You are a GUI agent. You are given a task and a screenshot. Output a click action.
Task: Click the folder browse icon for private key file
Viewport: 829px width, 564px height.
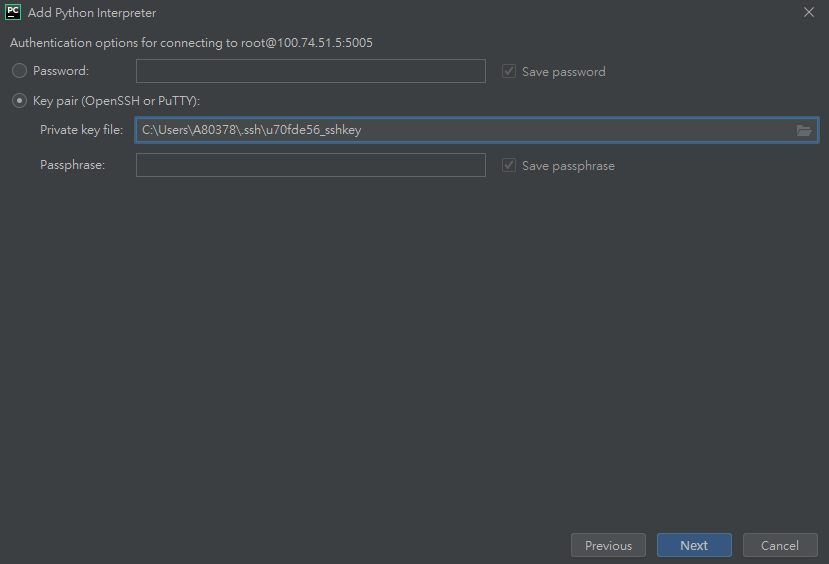pyautogui.click(x=804, y=130)
